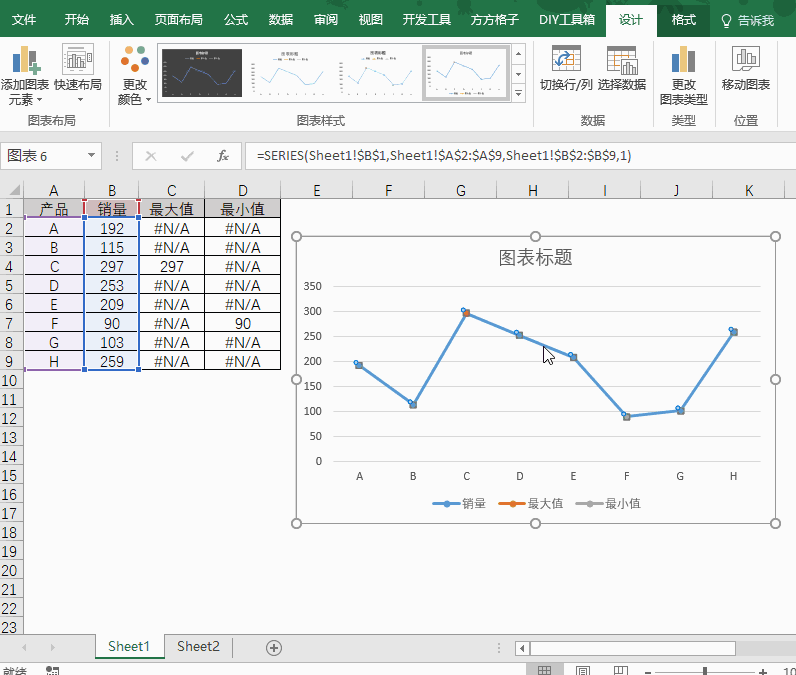Select the Sheet1 tab
The width and height of the screenshot is (796, 675).
pyautogui.click(x=129, y=646)
